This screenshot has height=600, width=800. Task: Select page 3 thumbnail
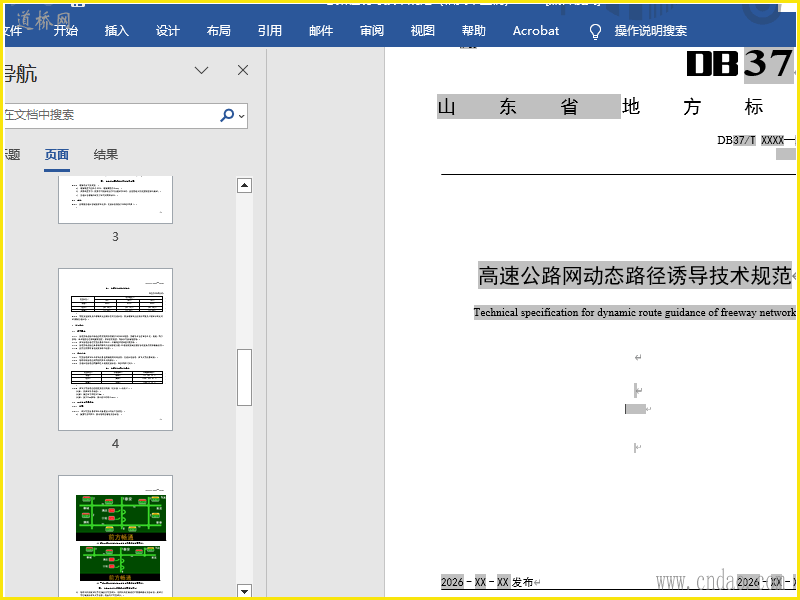[x=115, y=199]
